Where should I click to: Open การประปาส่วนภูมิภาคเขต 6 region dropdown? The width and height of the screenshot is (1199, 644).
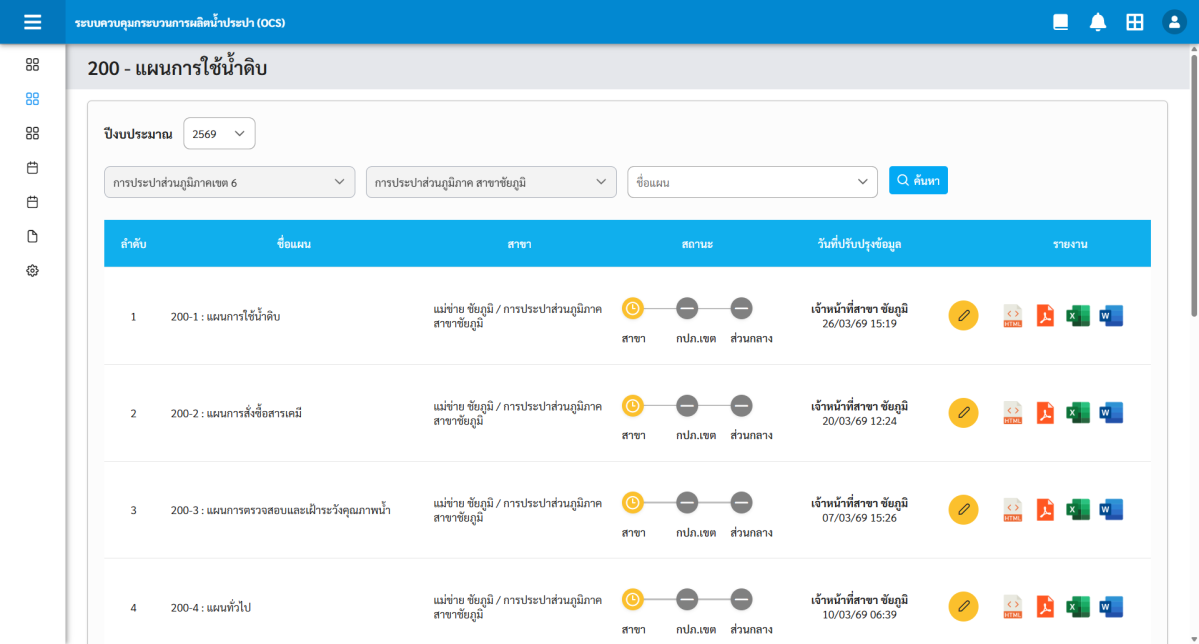[x=229, y=182]
